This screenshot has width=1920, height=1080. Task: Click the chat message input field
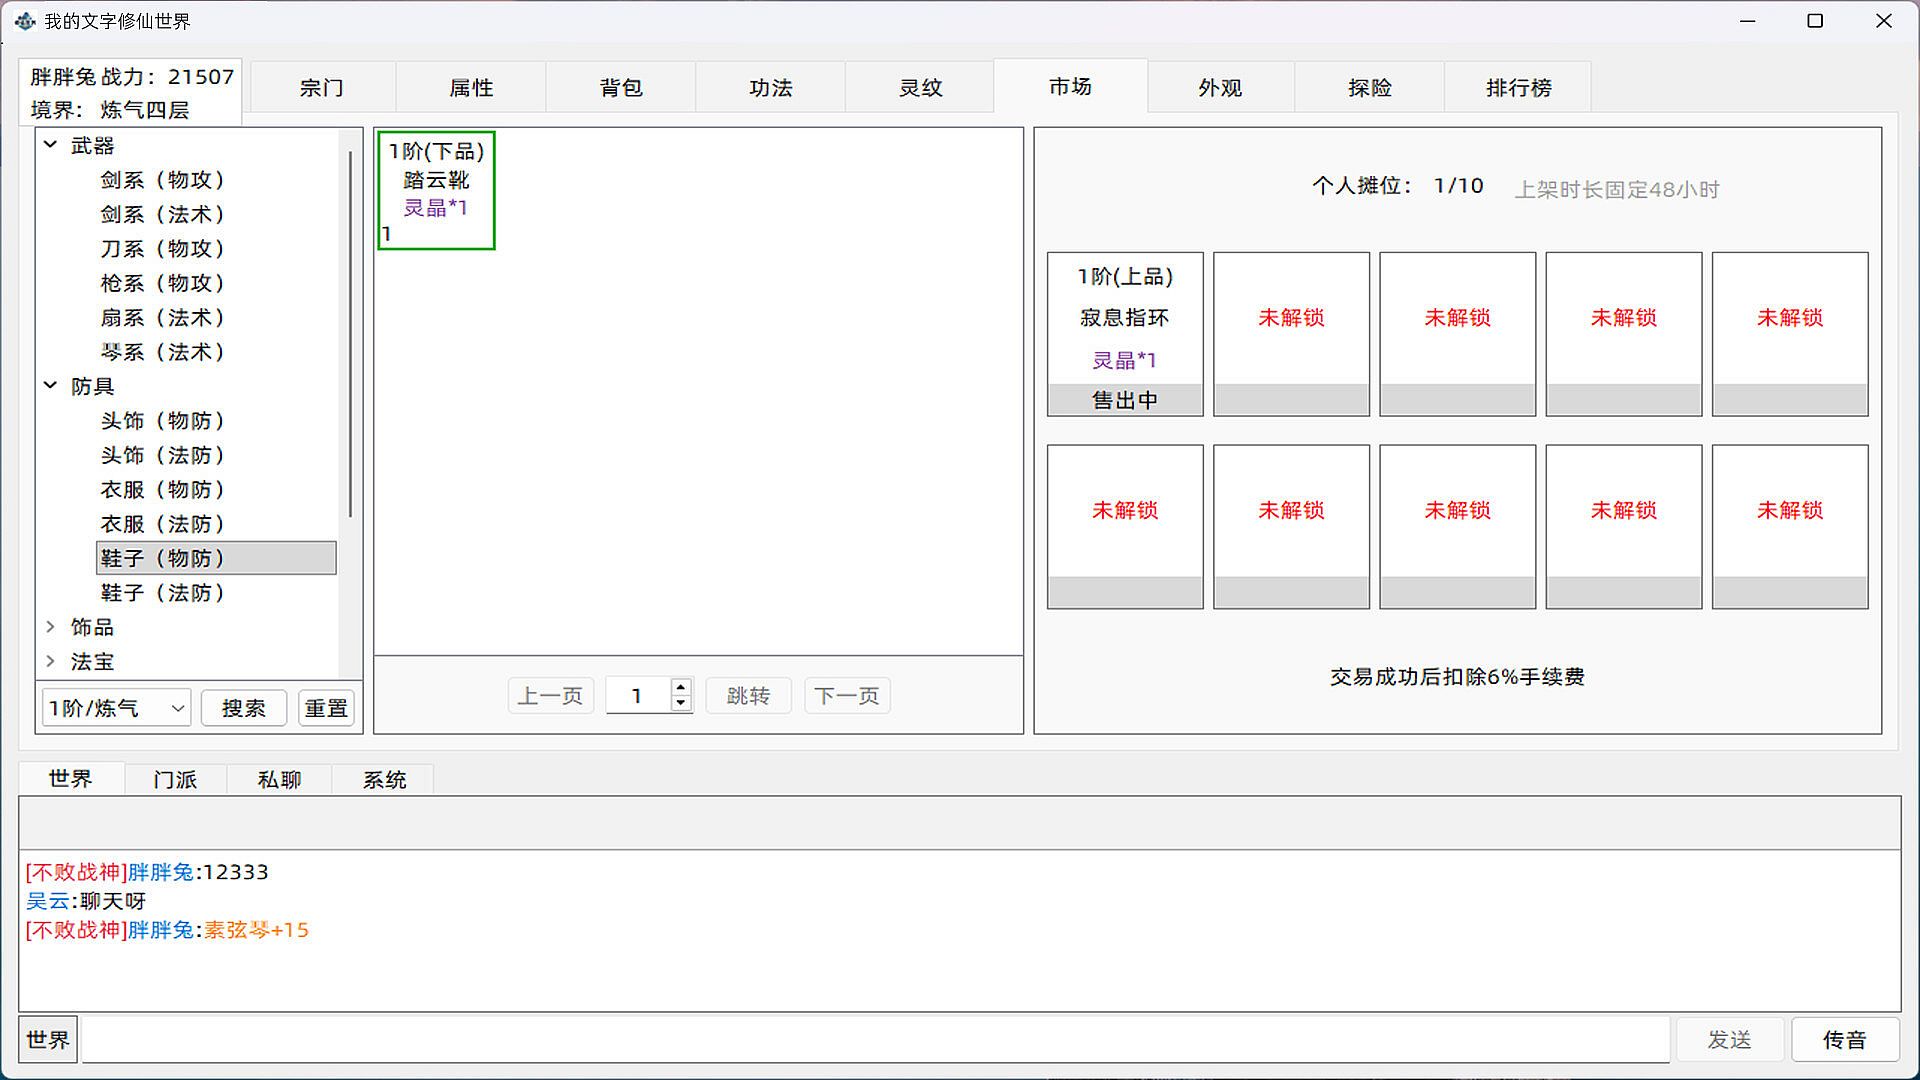(875, 1040)
